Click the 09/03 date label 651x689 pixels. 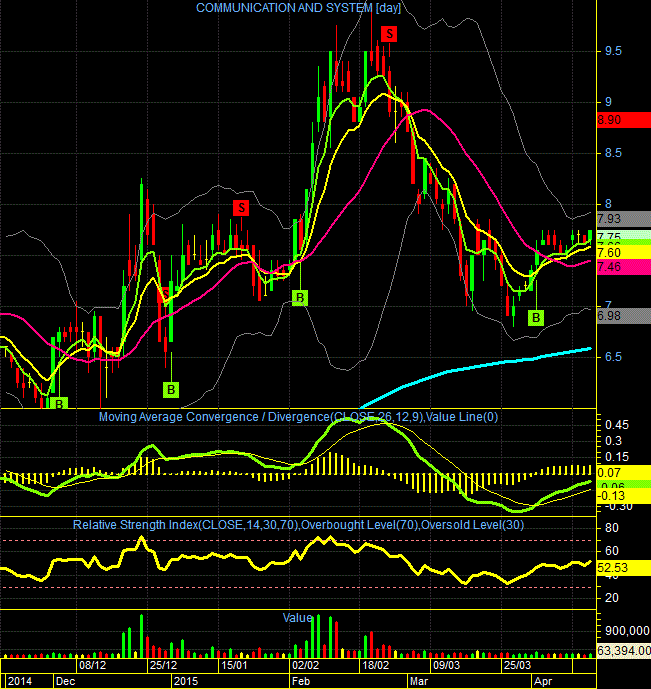coord(446,665)
